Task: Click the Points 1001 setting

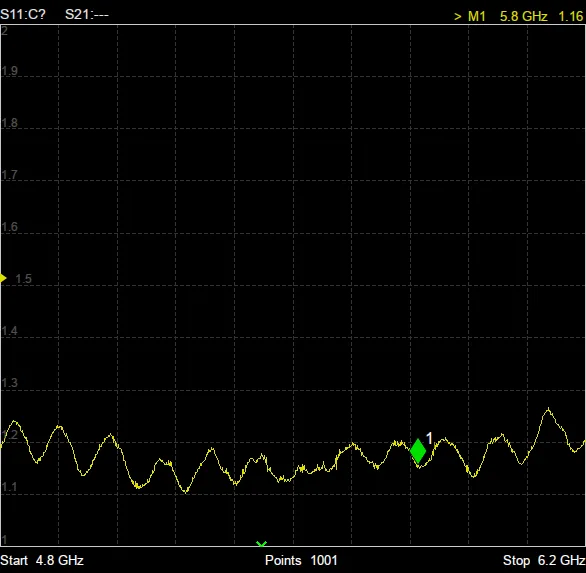Action: (301, 560)
